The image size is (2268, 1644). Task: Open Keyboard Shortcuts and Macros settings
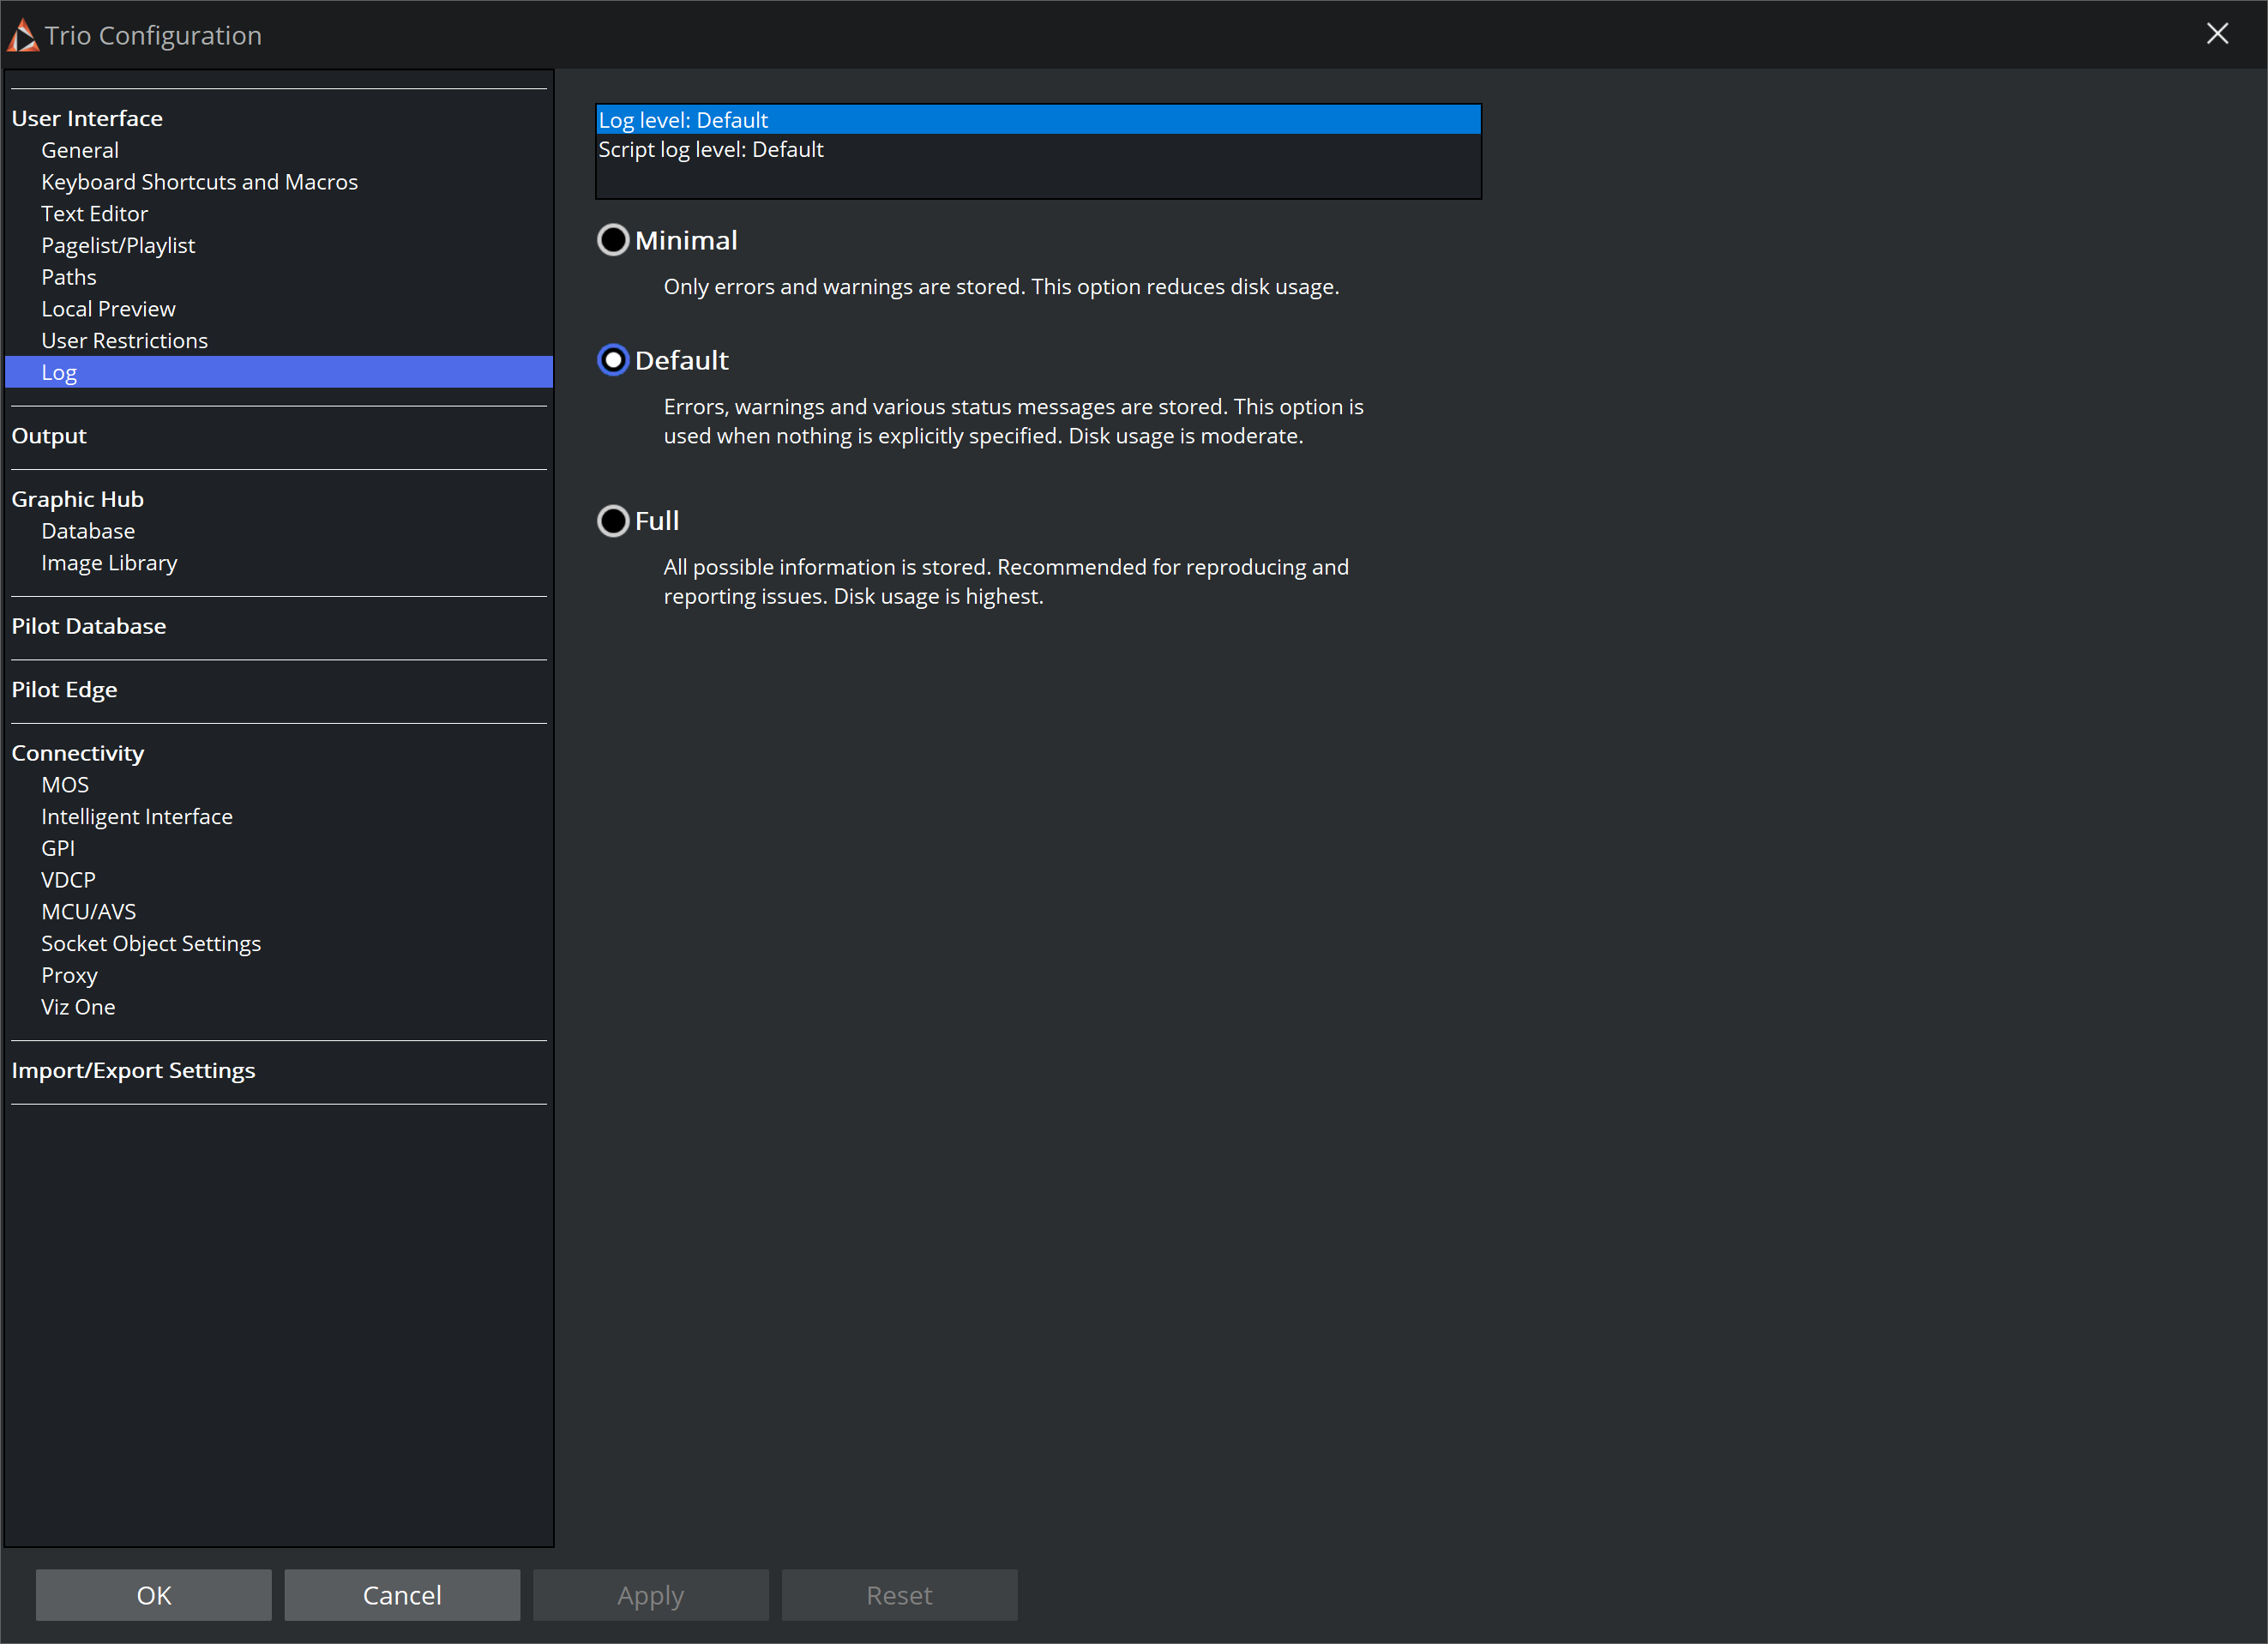click(199, 182)
